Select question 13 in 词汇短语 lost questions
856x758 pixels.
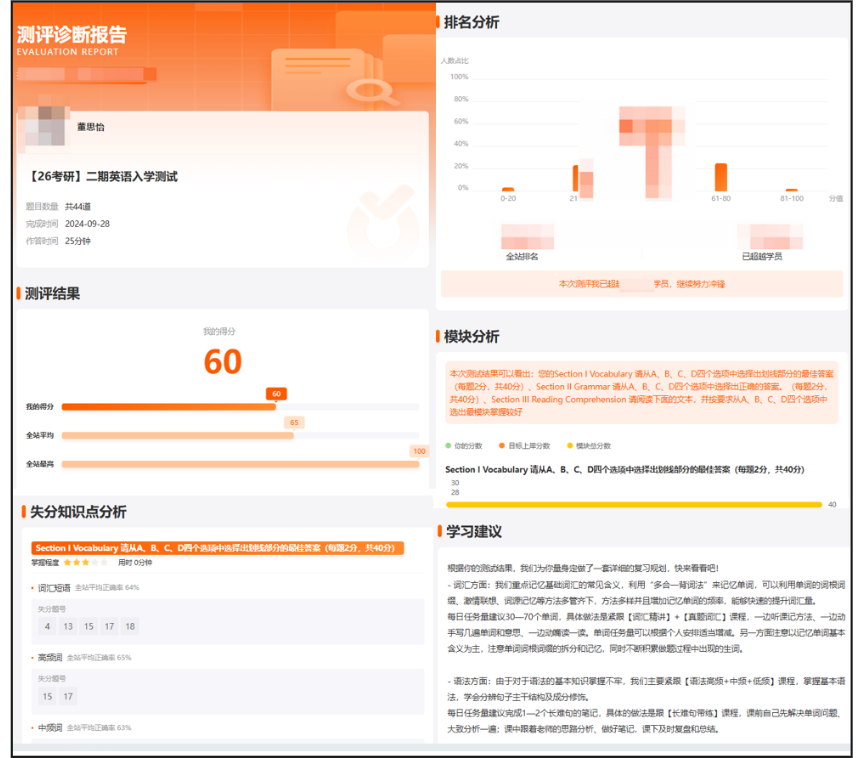point(68,626)
